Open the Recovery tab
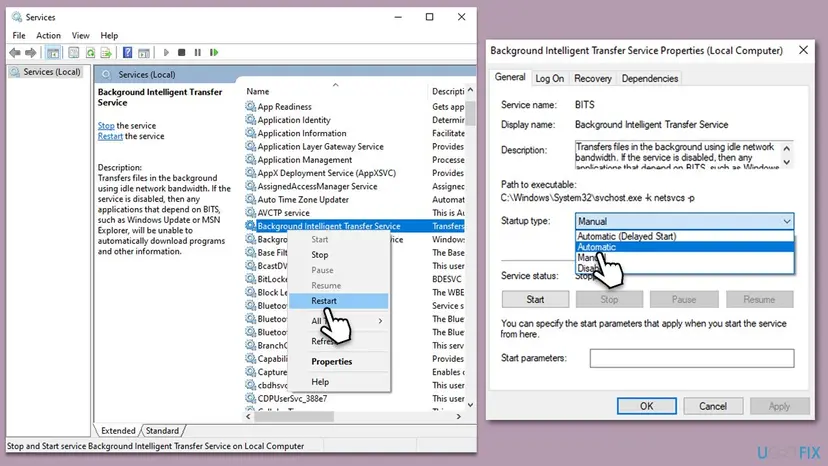 click(593, 78)
